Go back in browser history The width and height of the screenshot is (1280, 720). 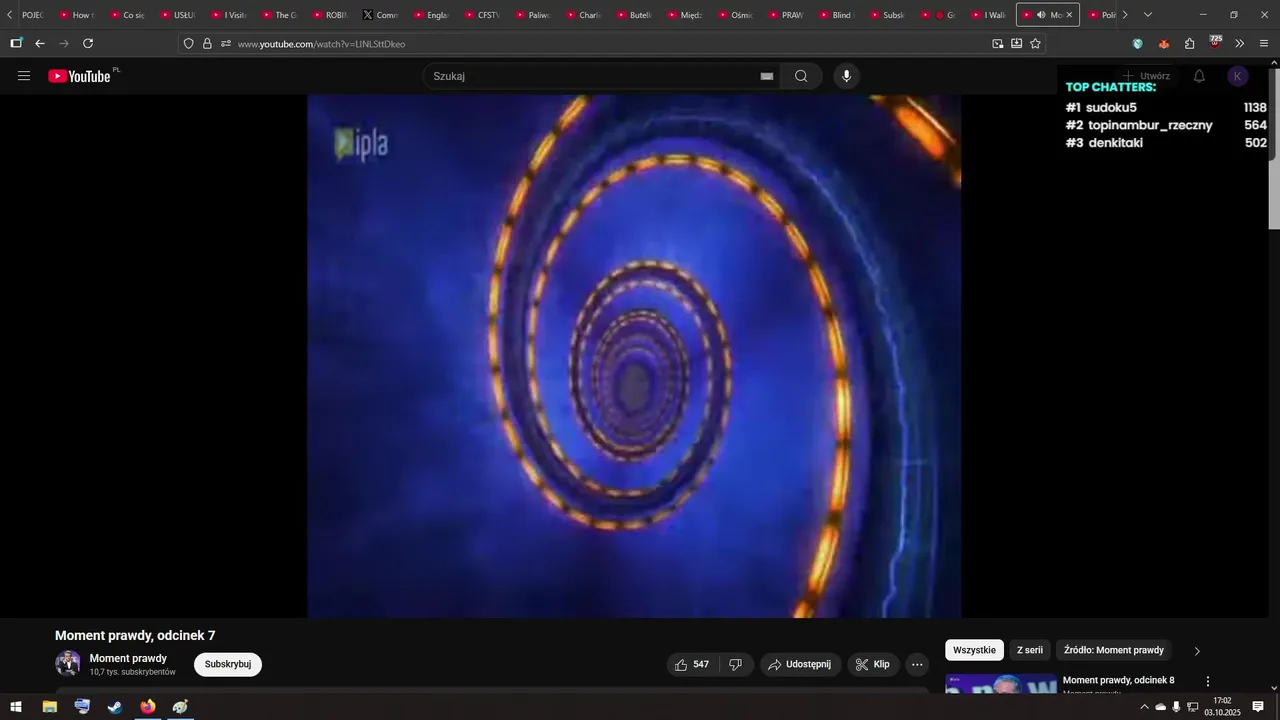tap(40, 44)
